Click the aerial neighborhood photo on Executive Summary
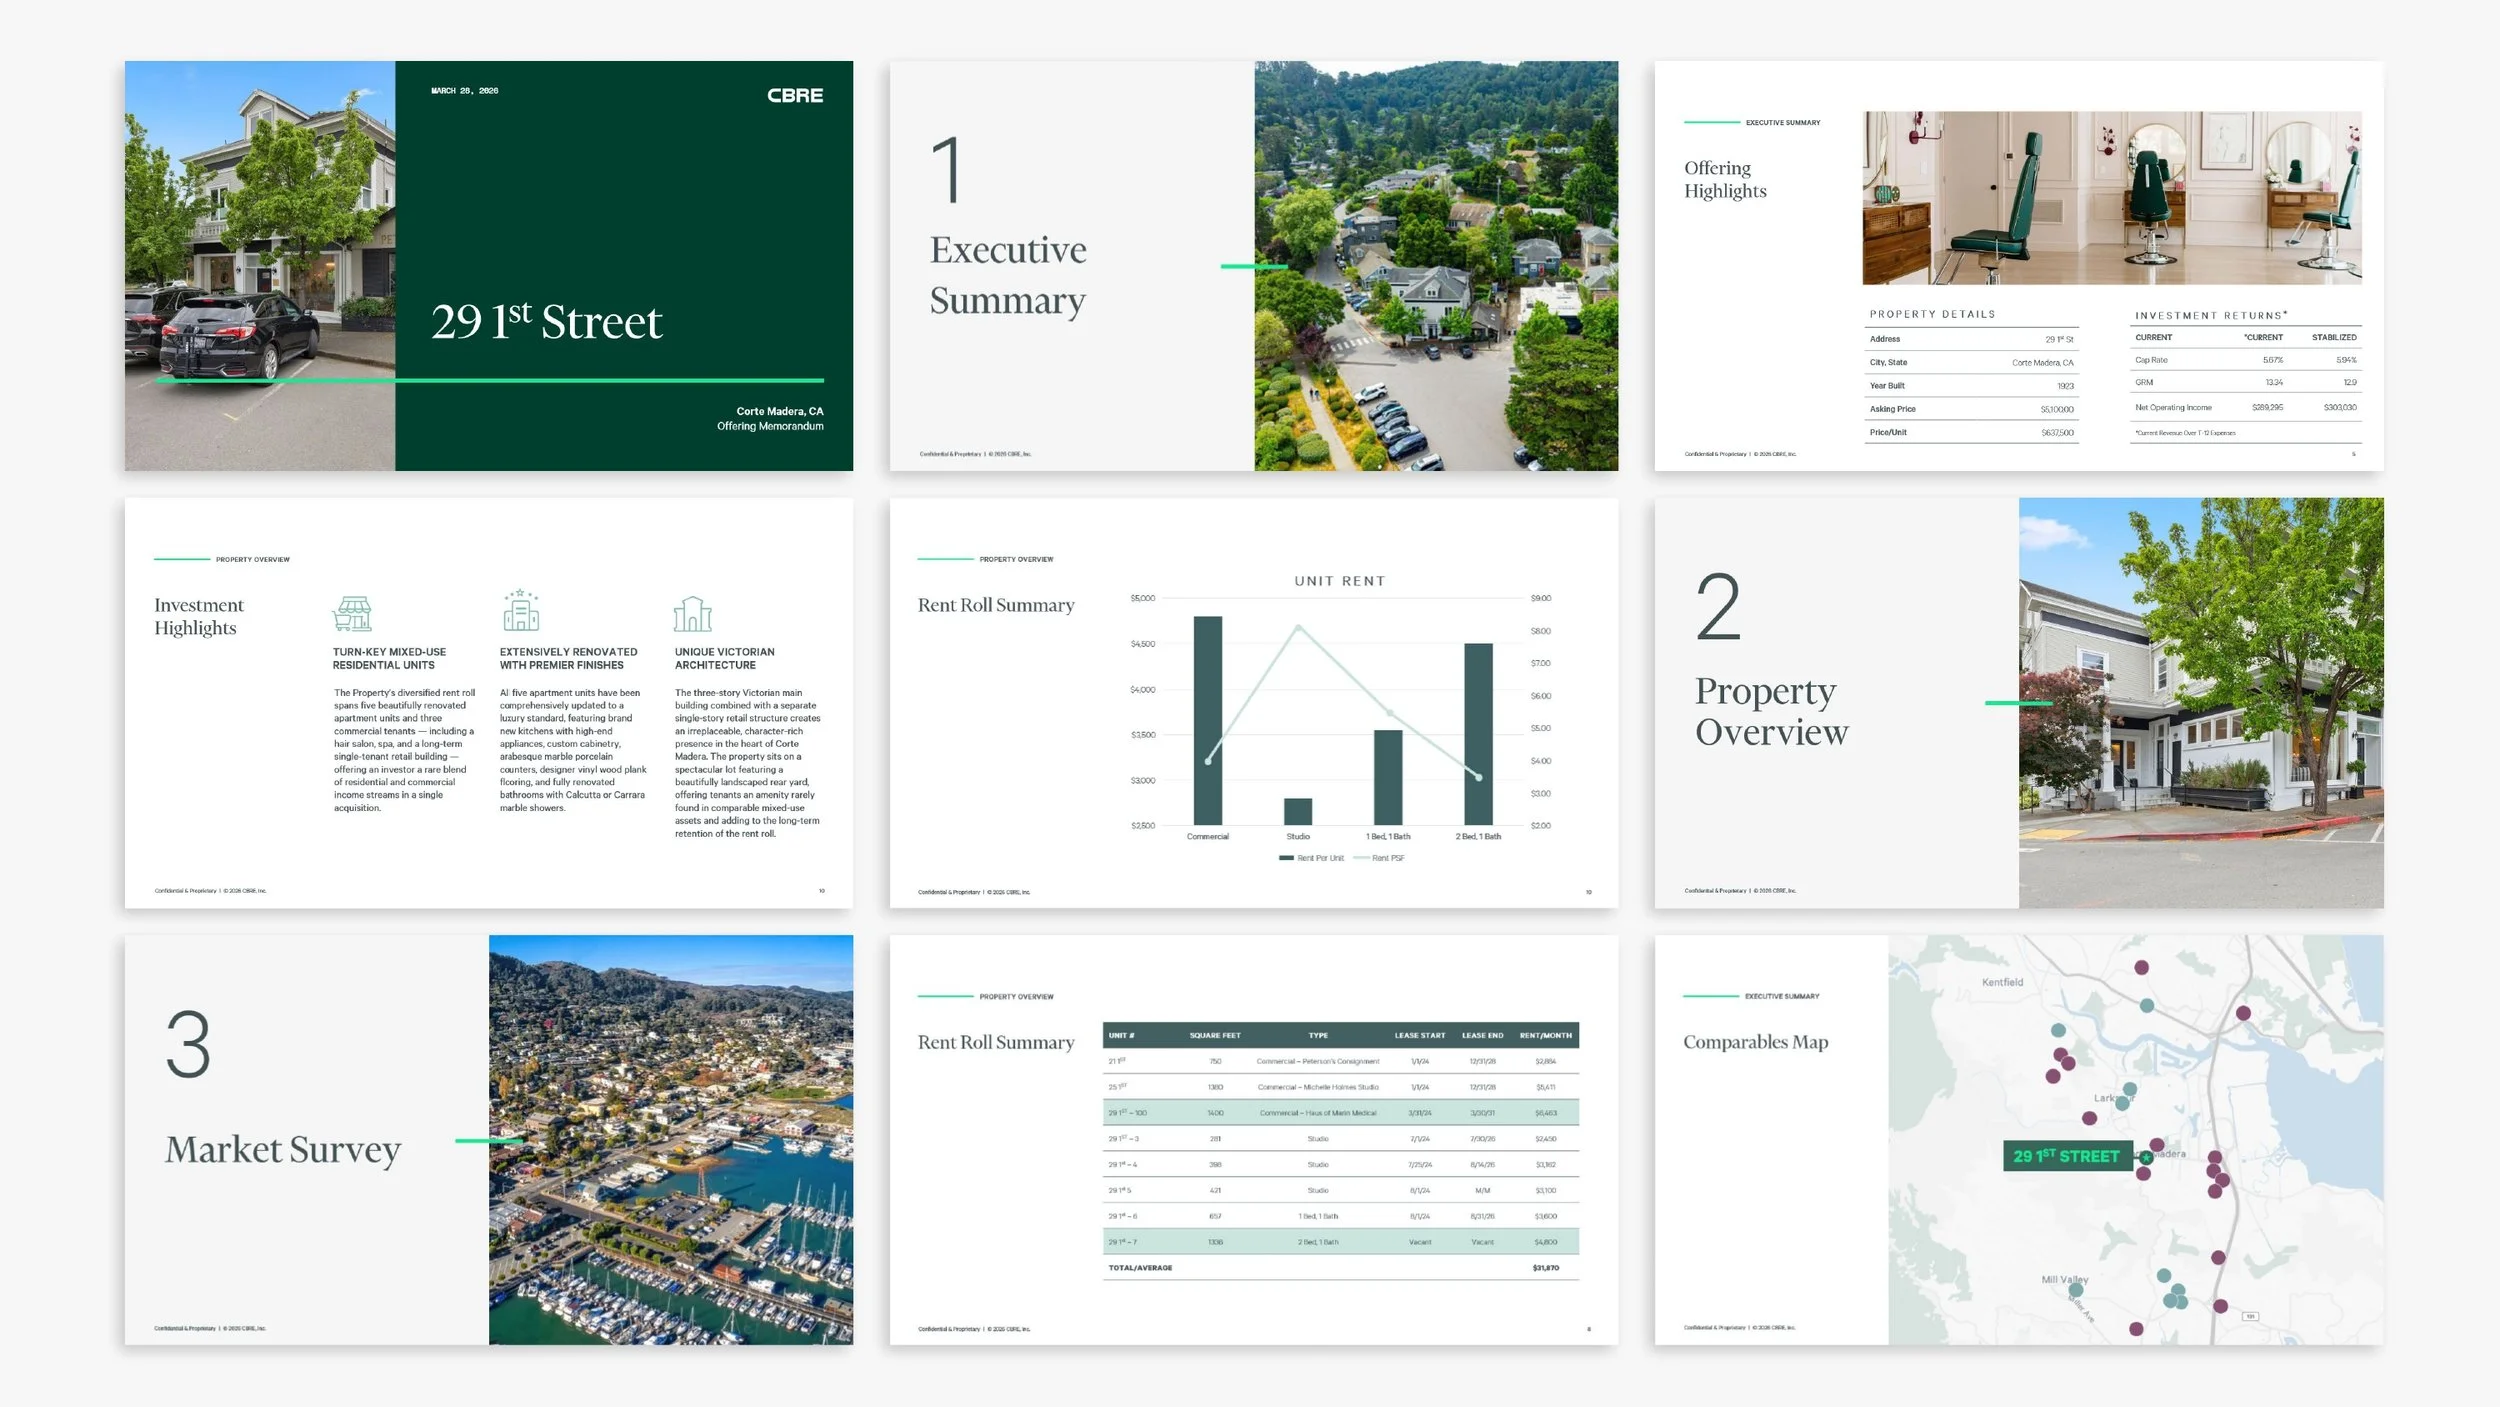The height and width of the screenshot is (1407, 2500). tap(1436, 266)
